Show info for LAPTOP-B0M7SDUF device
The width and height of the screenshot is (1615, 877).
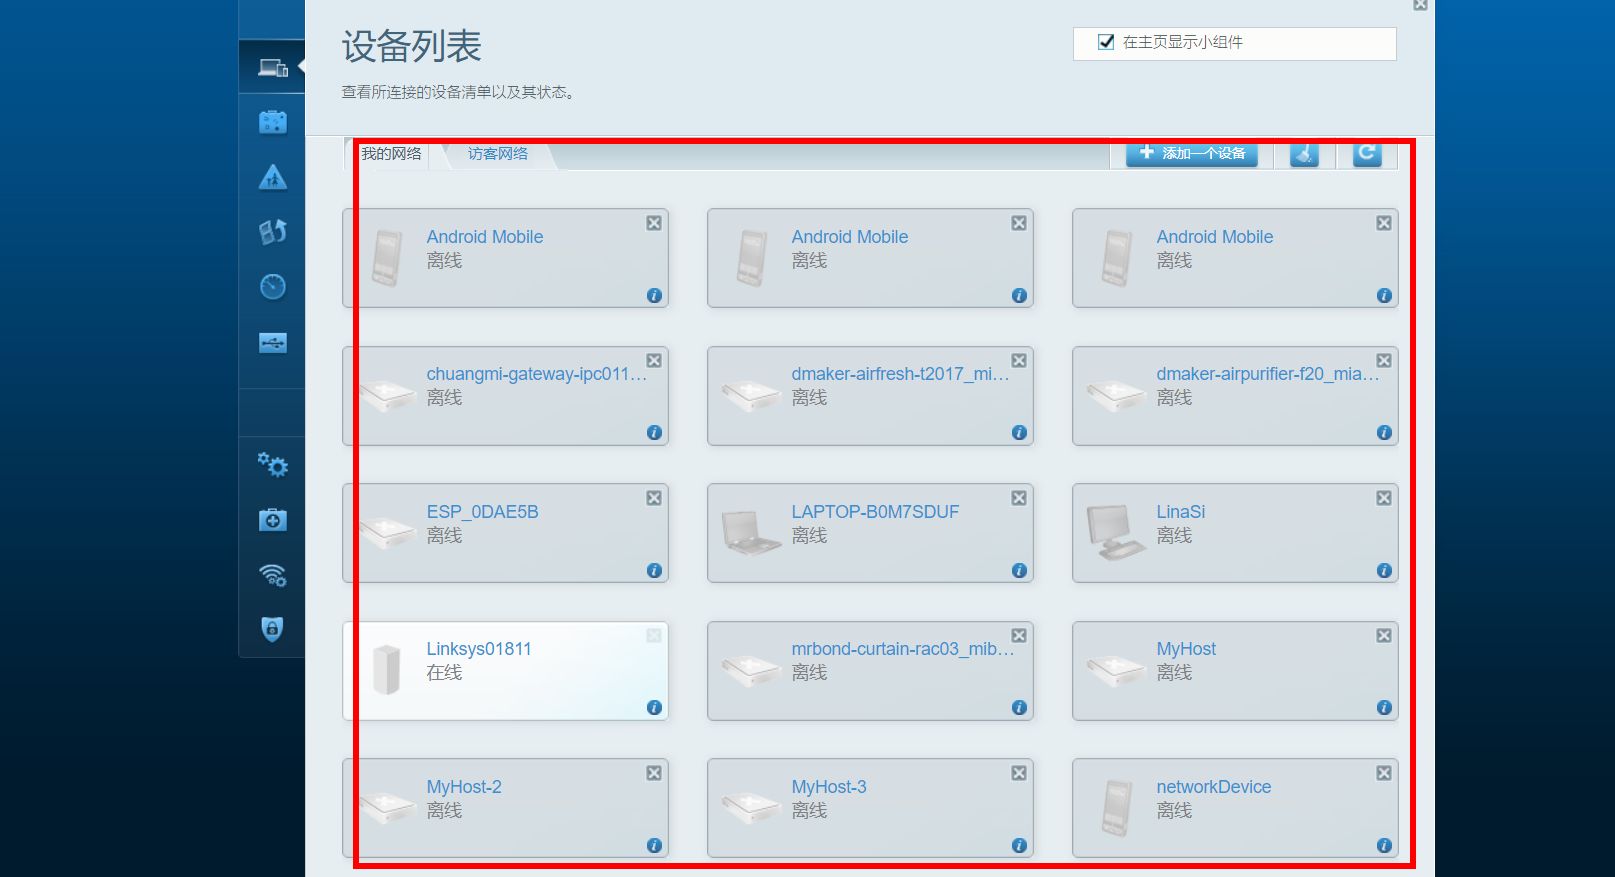click(1019, 570)
